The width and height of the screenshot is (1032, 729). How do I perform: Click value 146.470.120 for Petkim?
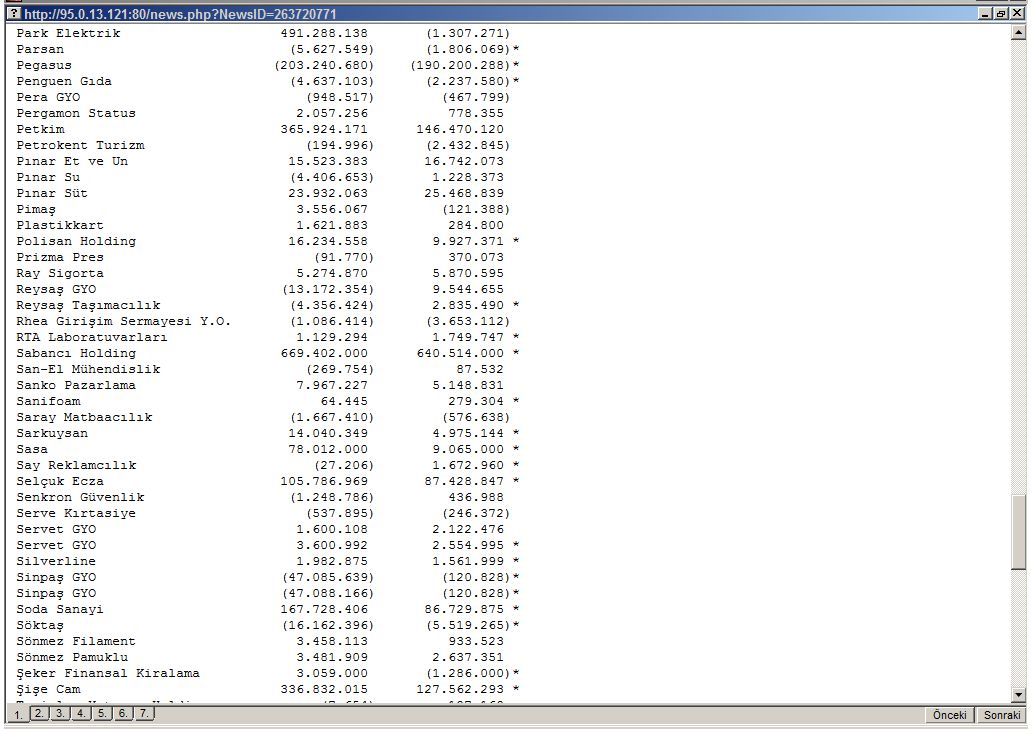[460, 129]
